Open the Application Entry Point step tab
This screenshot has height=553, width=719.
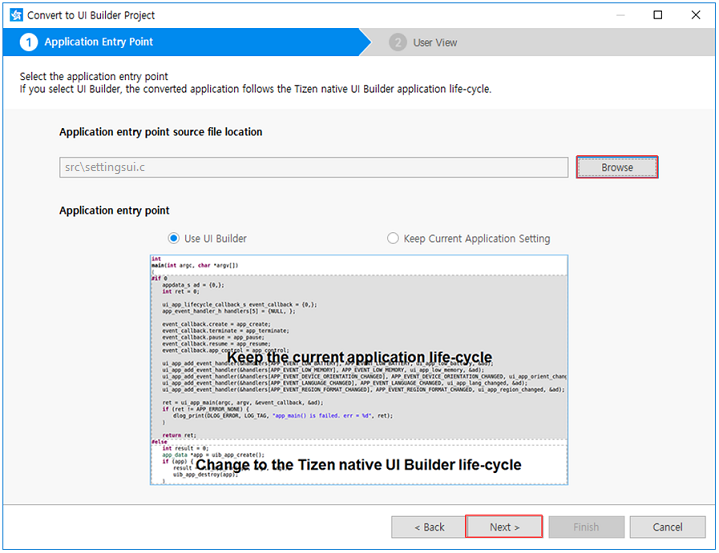pyautogui.click(x=99, y=42)
